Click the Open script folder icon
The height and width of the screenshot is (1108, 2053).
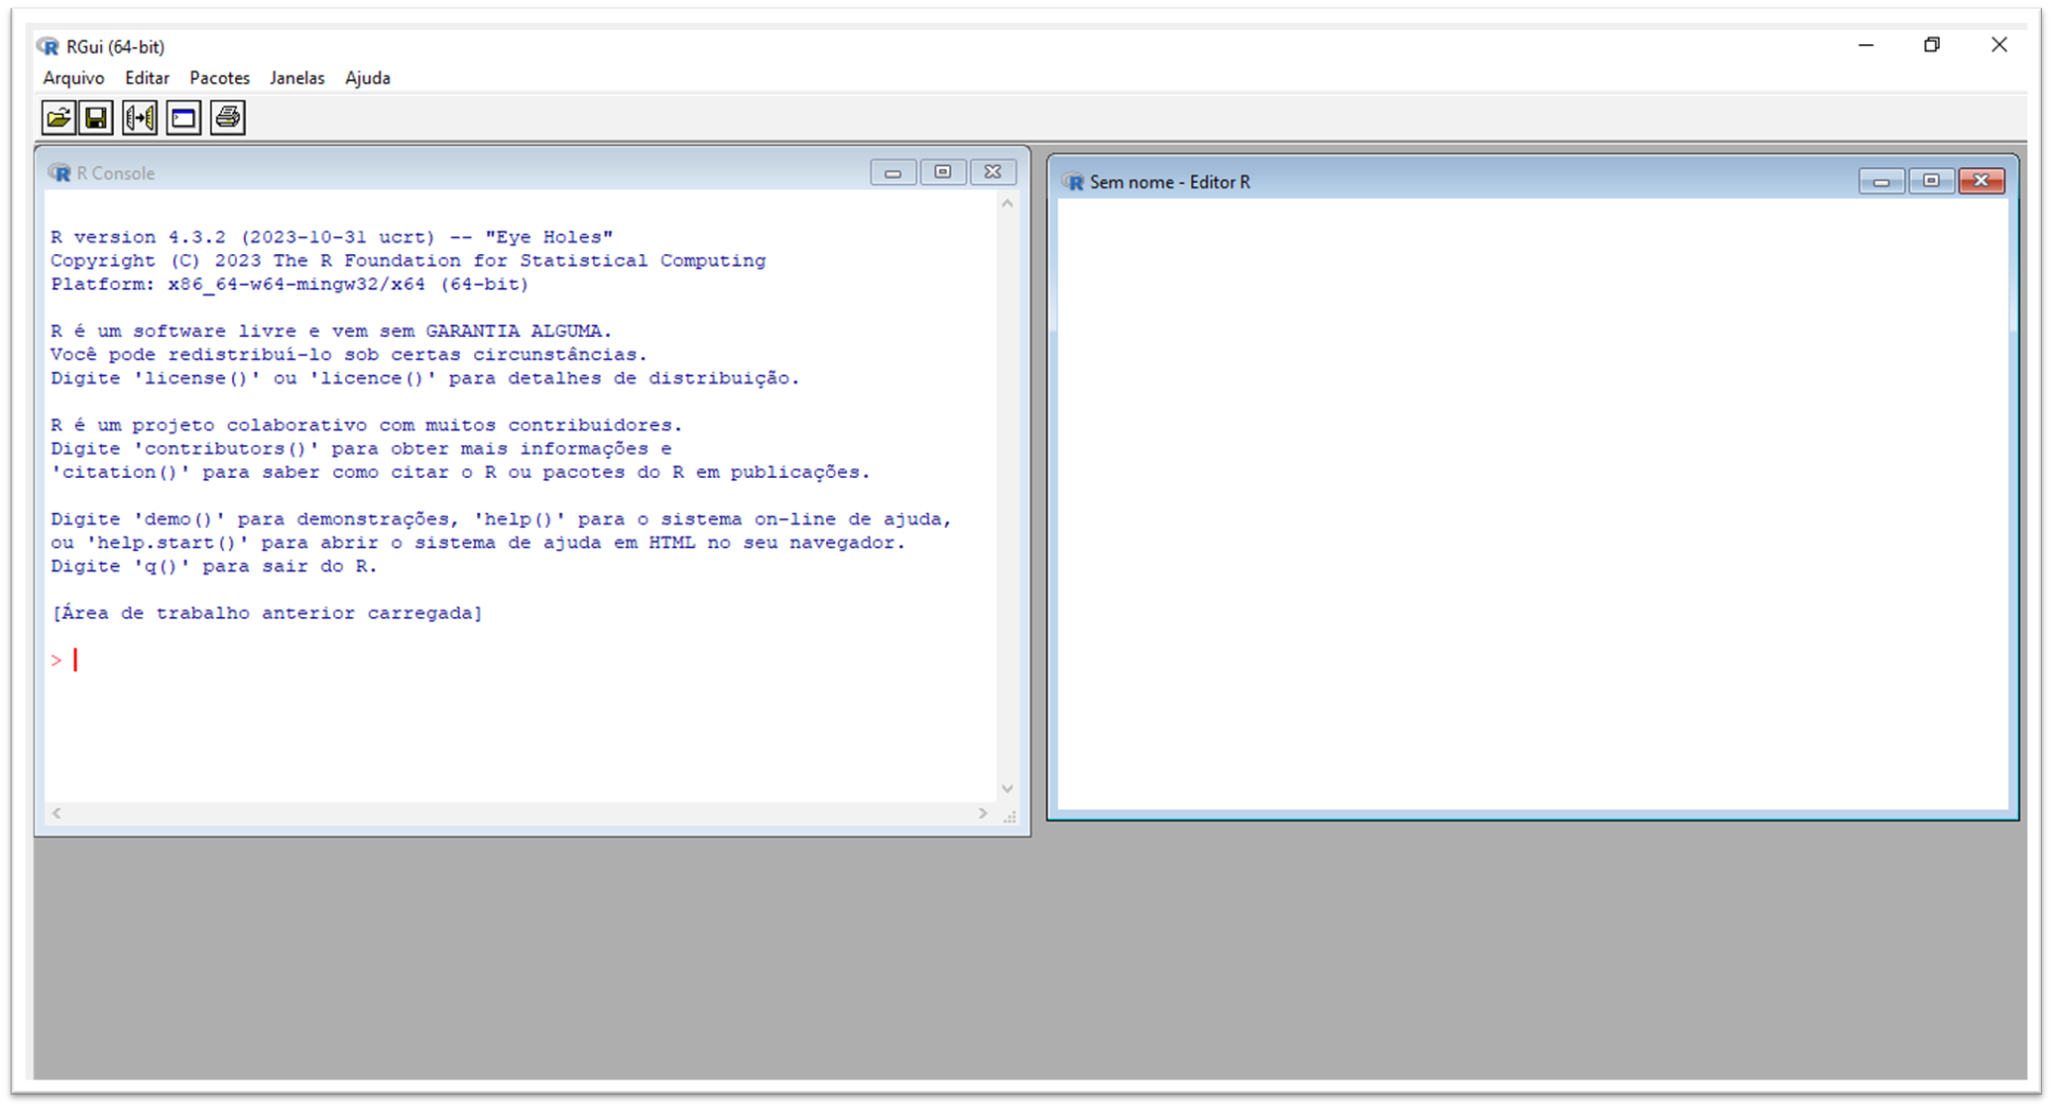pos(58,118)
